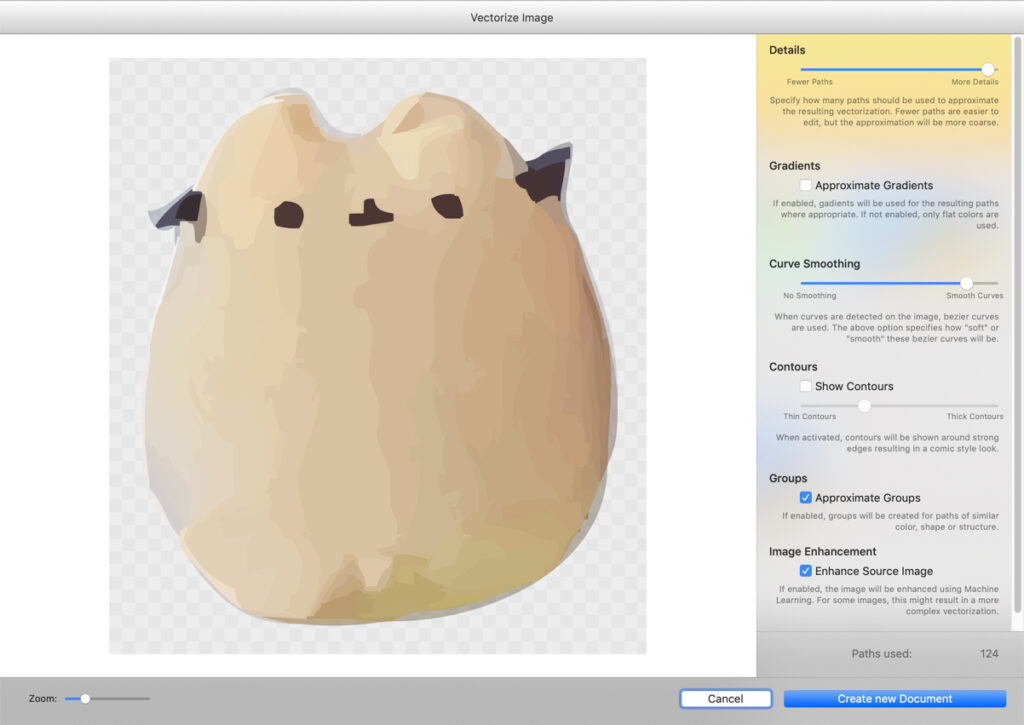Click the contour thickness slider handle
The width and height of the screenshot is (1024, 725).
point(865,406)
